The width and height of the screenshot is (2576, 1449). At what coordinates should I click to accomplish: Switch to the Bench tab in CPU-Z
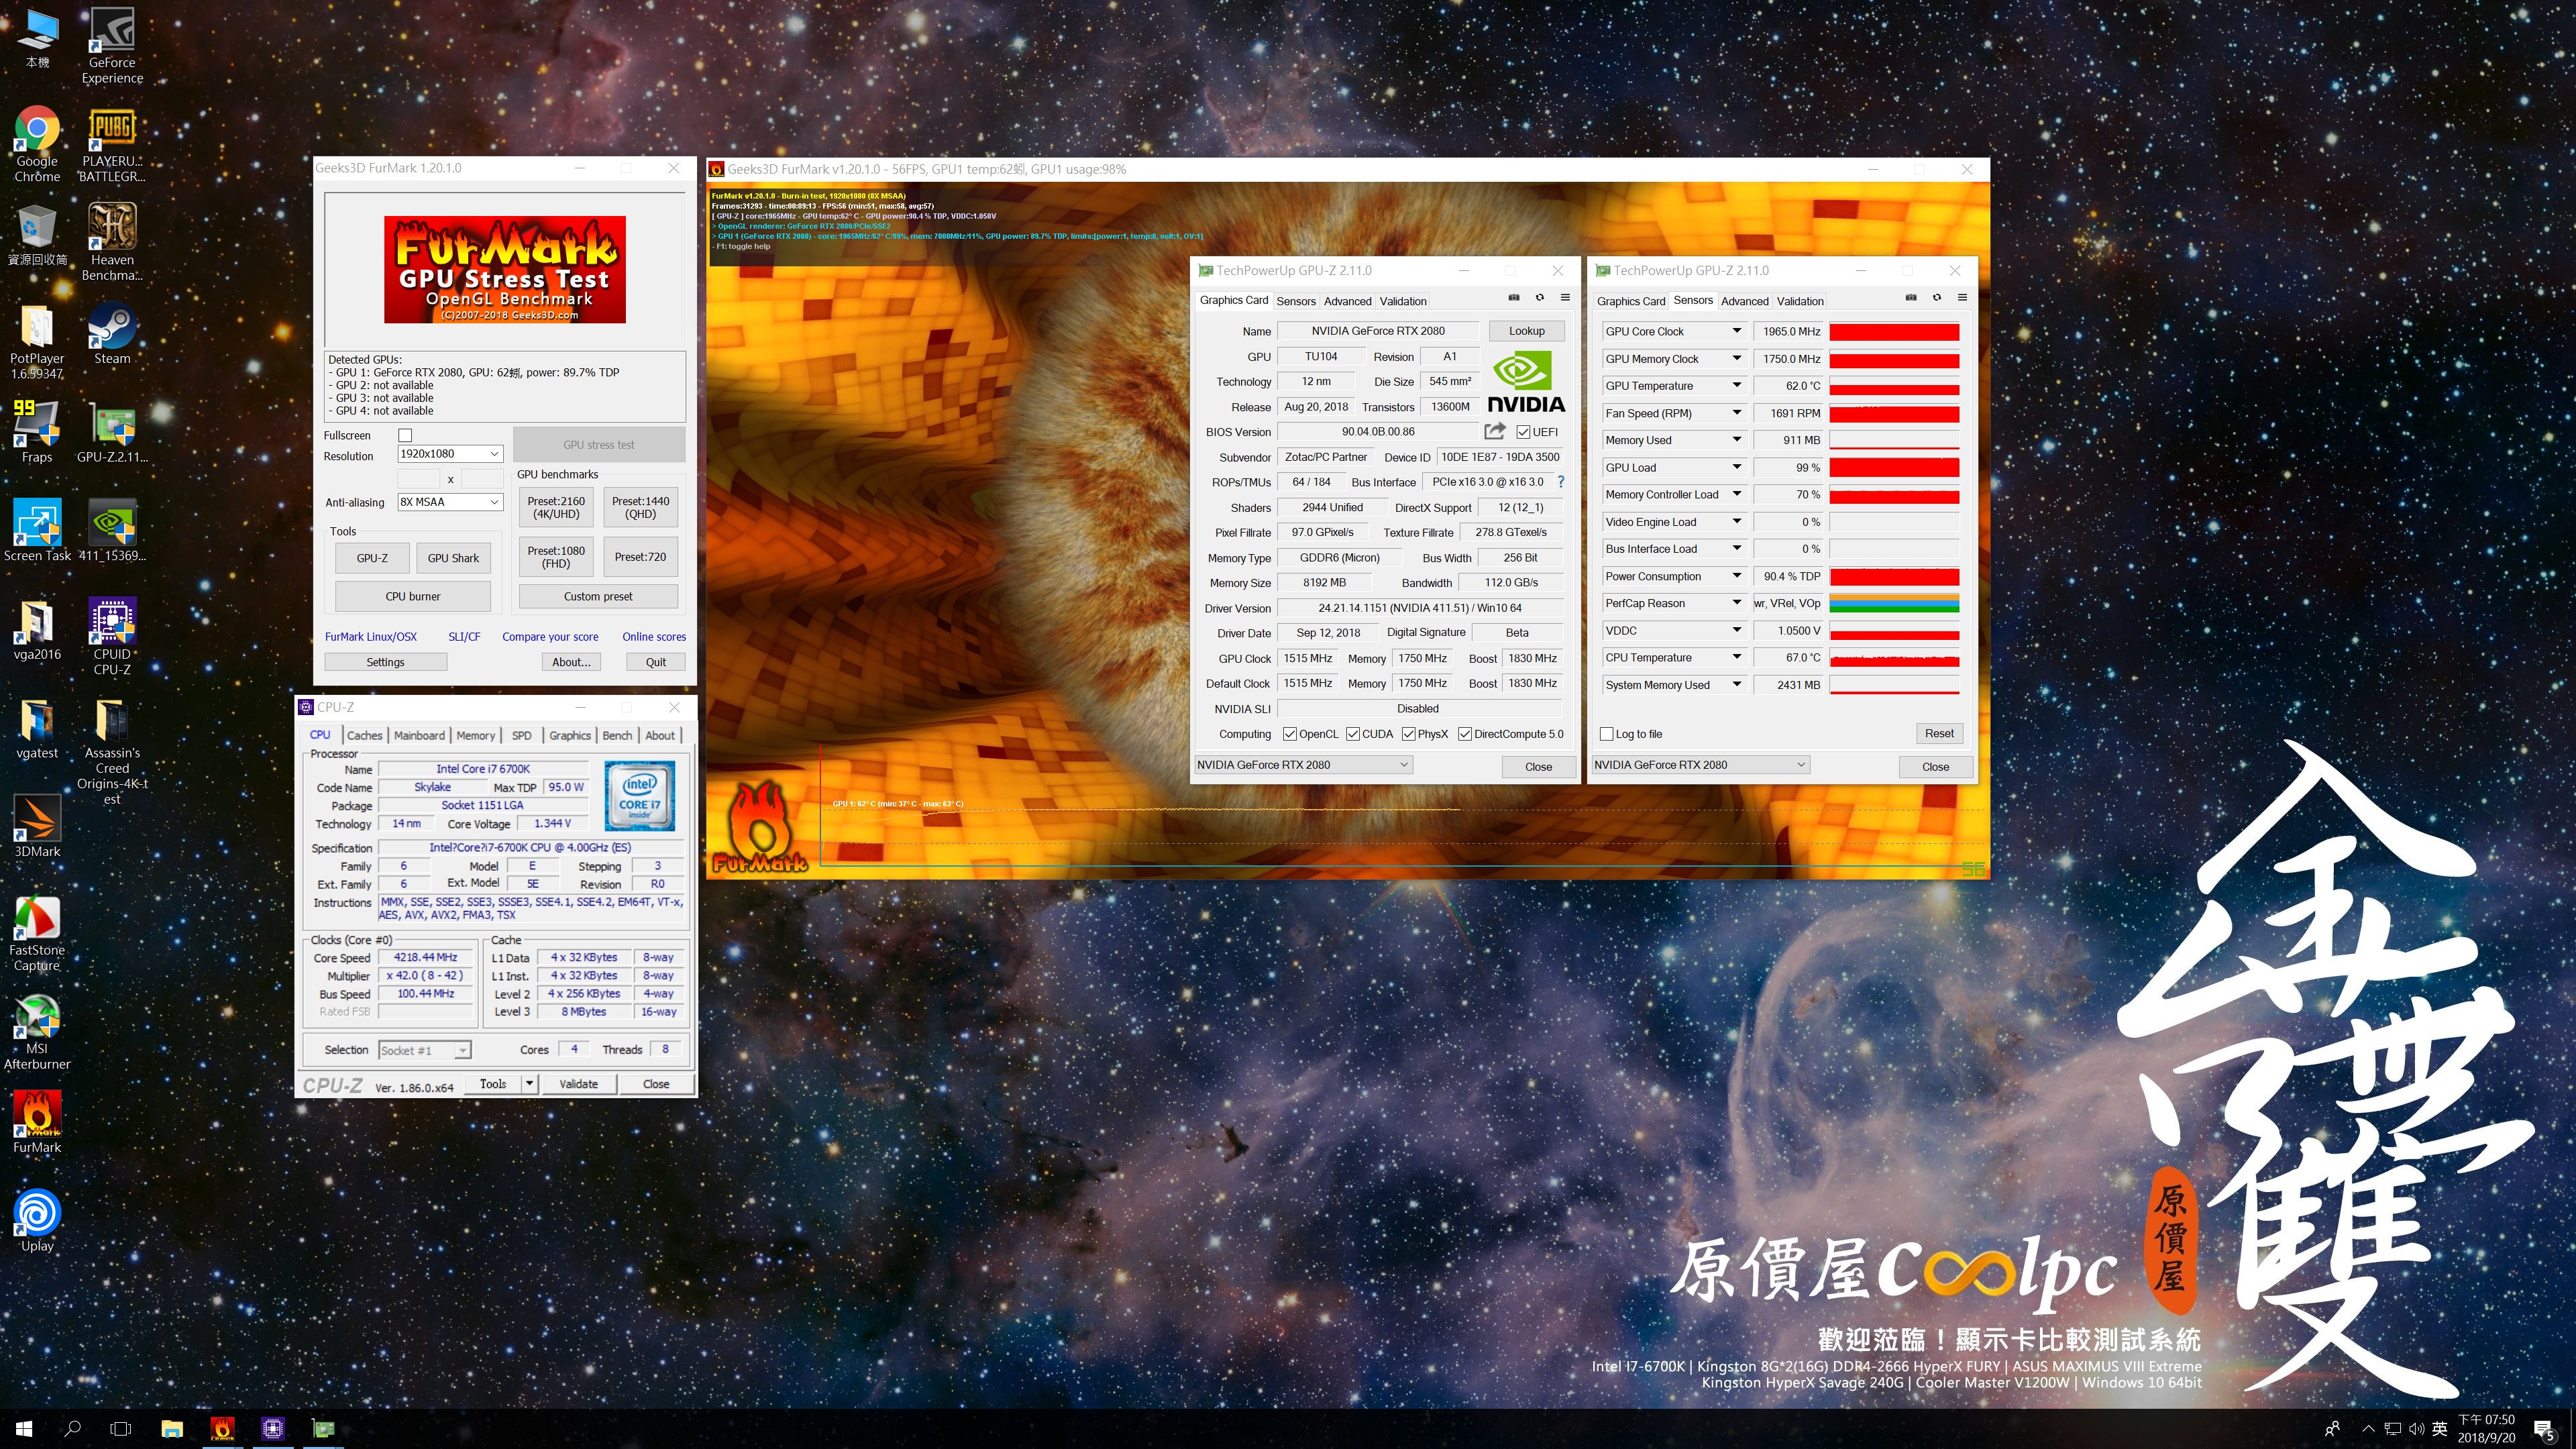click(617, 735)
